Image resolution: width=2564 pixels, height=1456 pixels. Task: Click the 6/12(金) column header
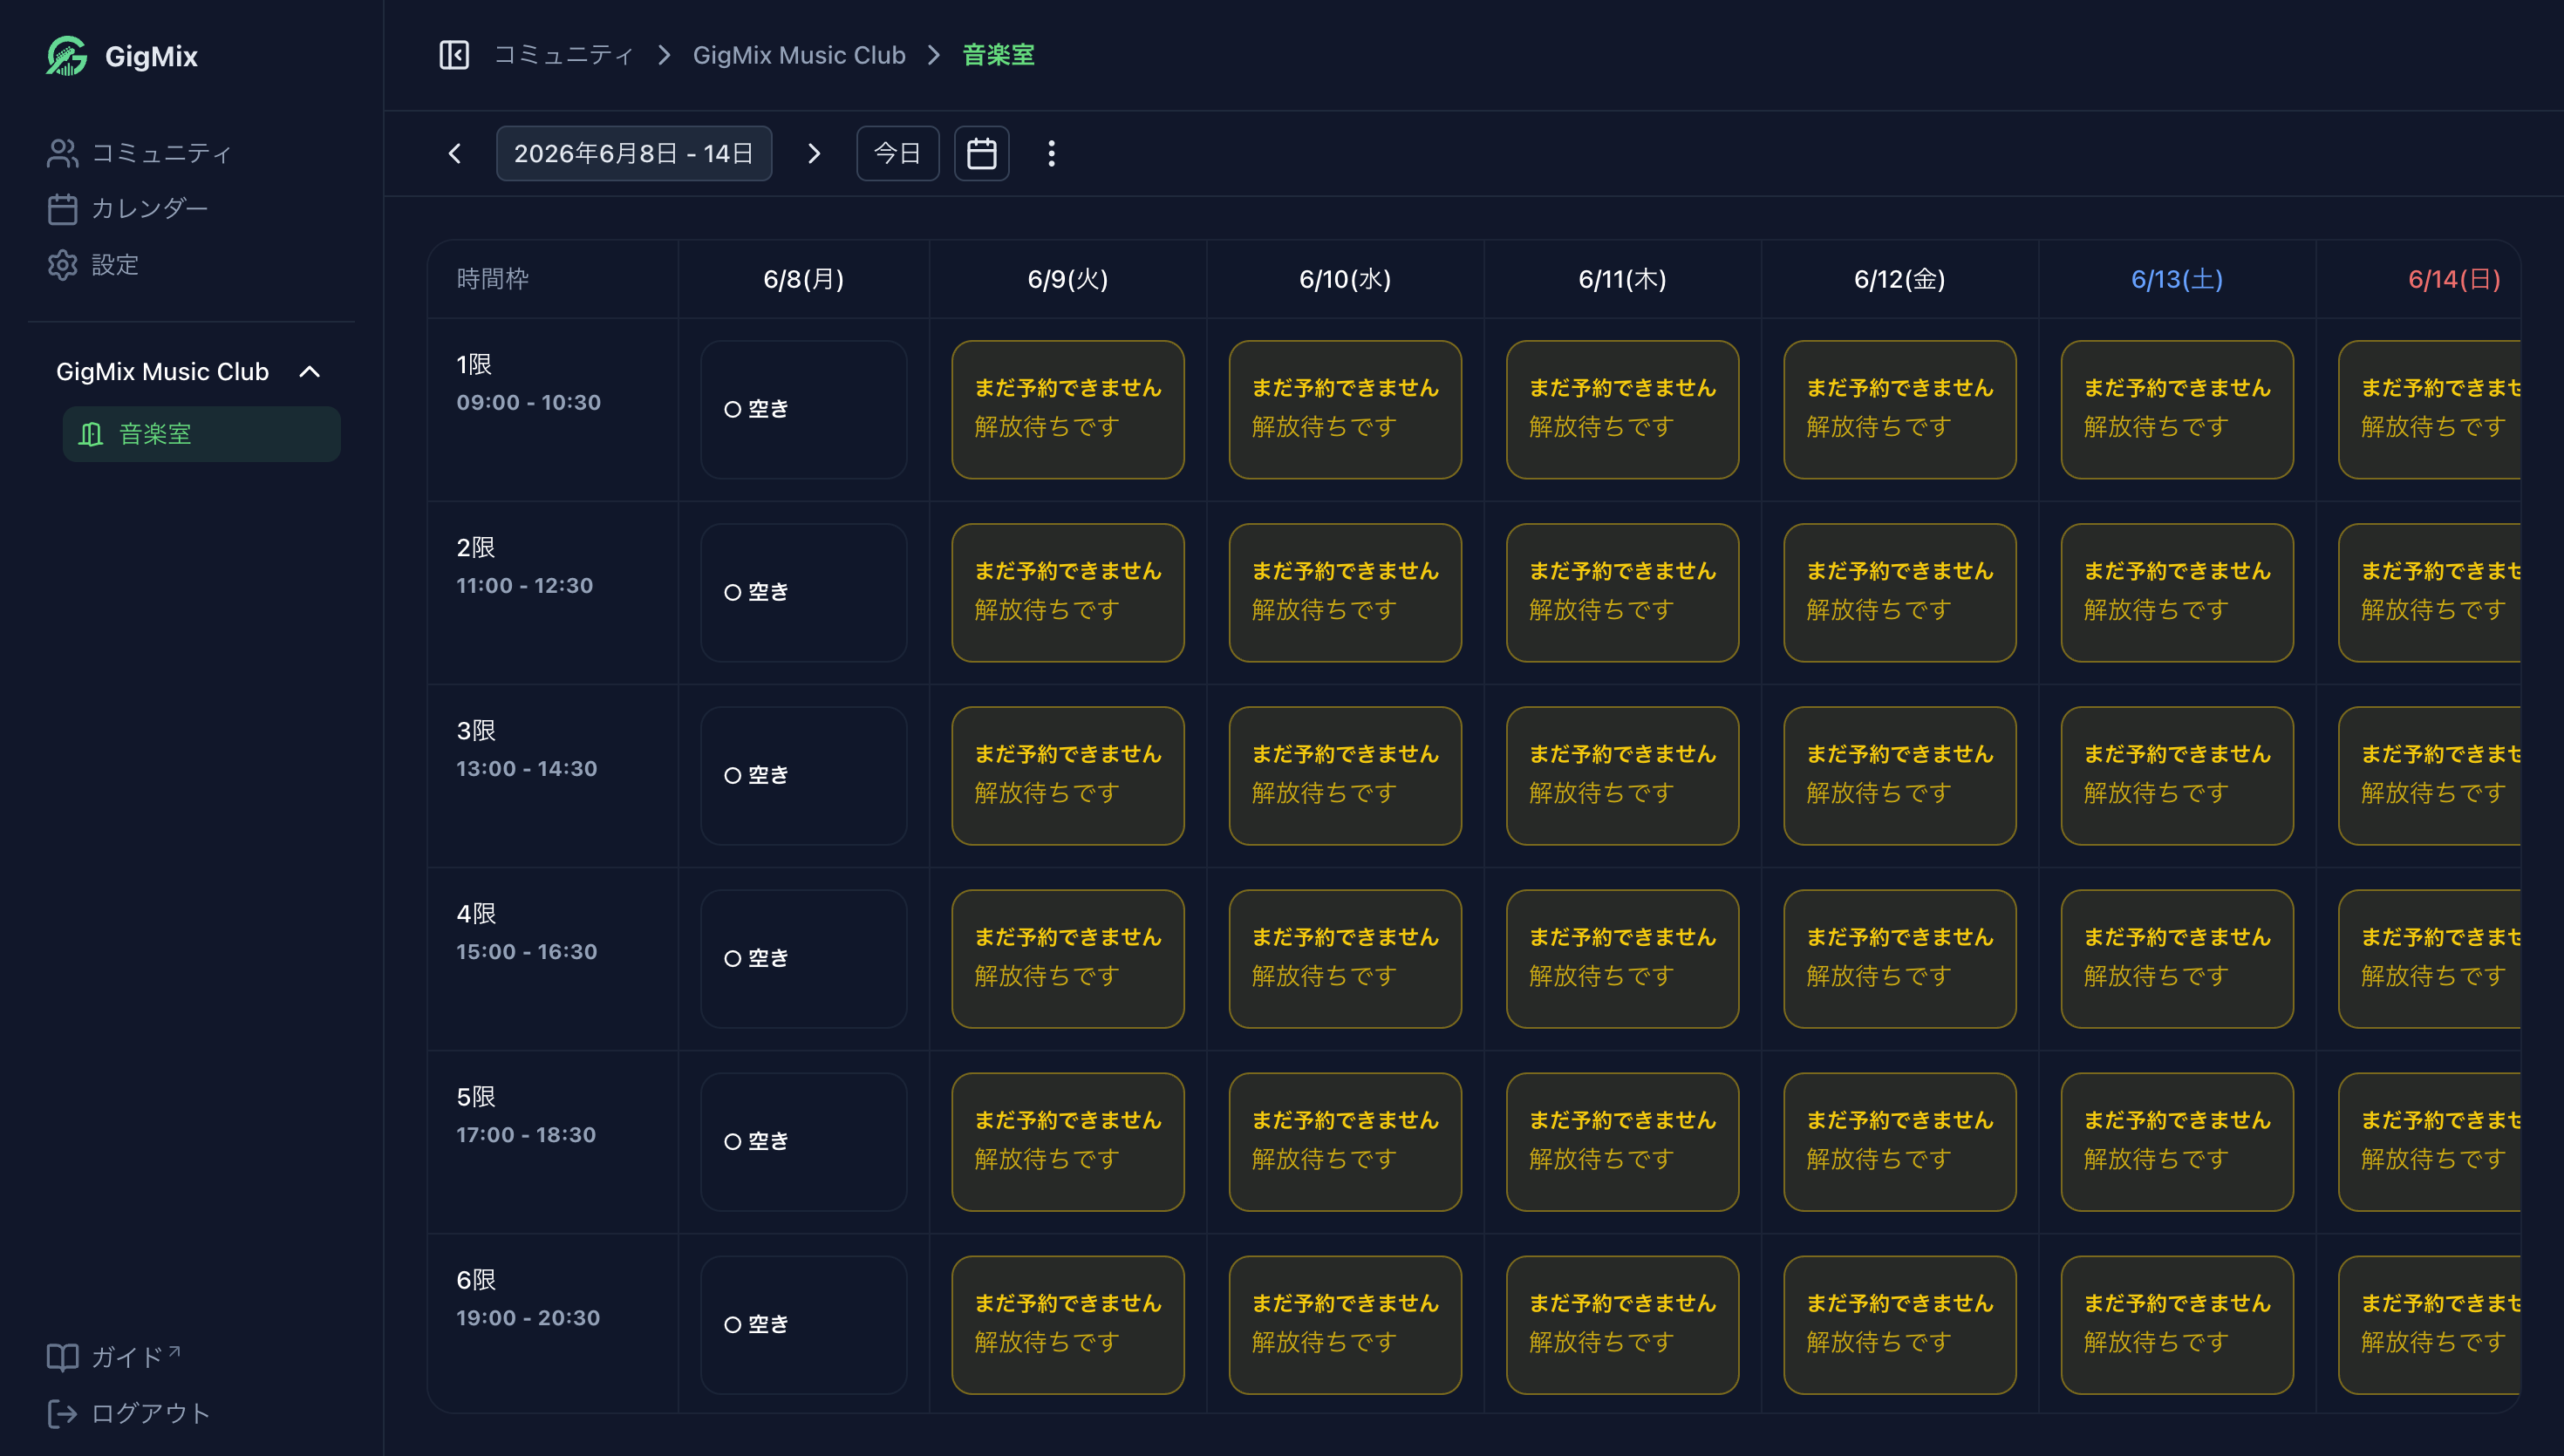click(1900, 279)
